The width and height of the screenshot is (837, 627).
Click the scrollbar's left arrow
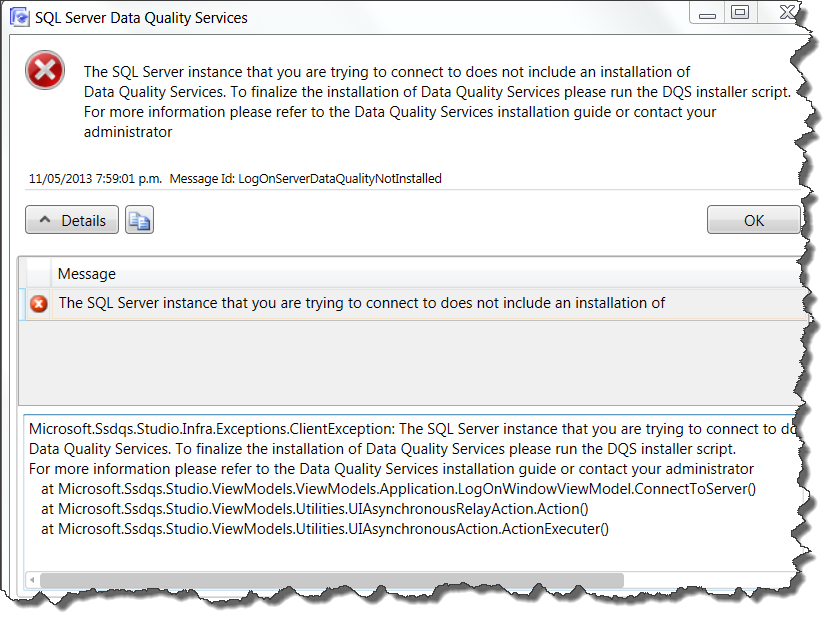click(31, 580)
